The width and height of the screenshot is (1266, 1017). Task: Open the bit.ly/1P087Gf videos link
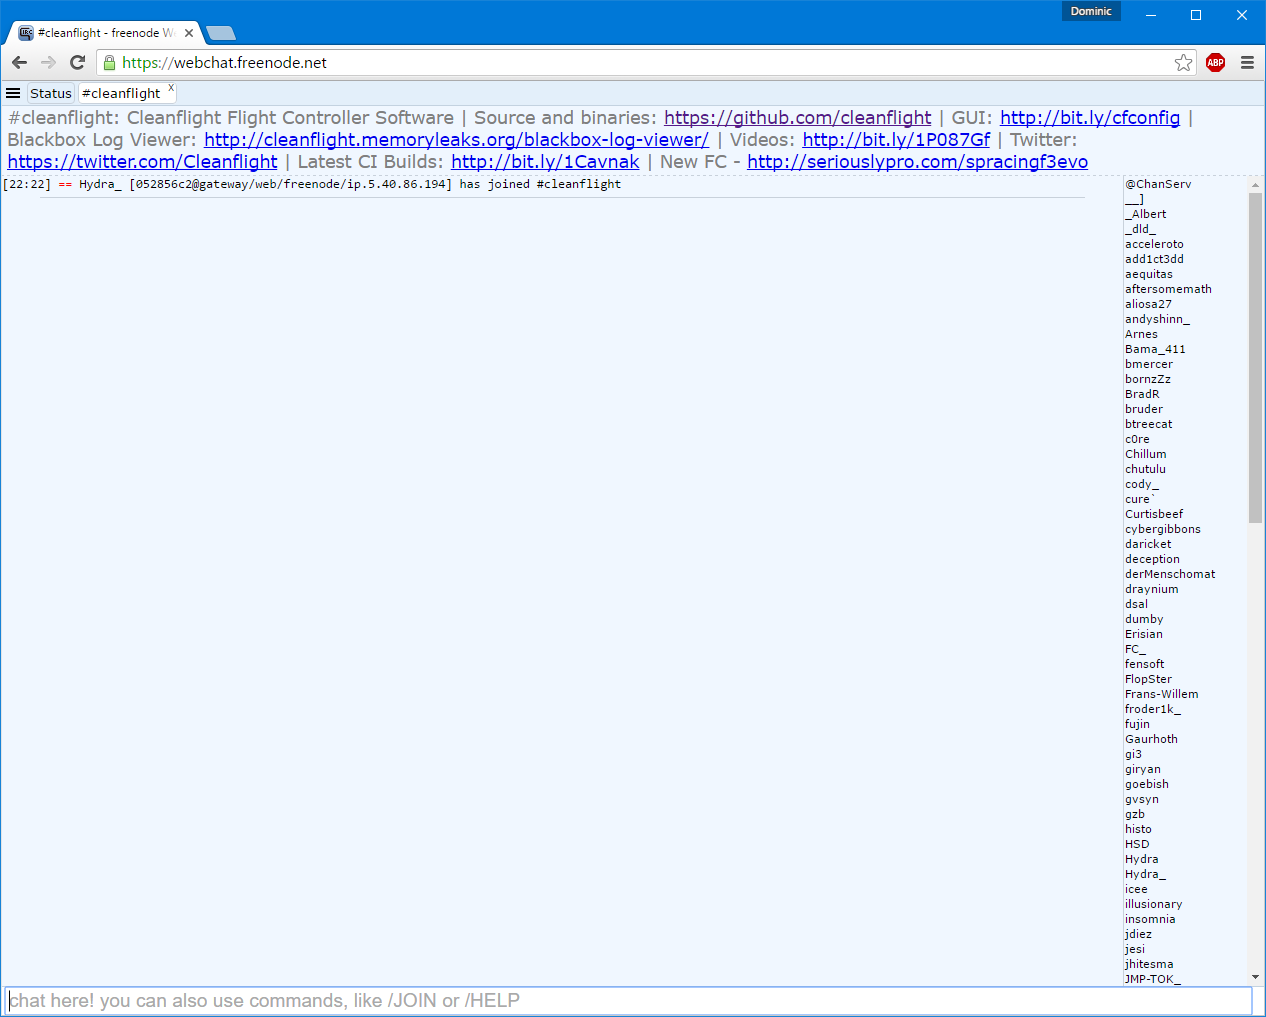896,140
